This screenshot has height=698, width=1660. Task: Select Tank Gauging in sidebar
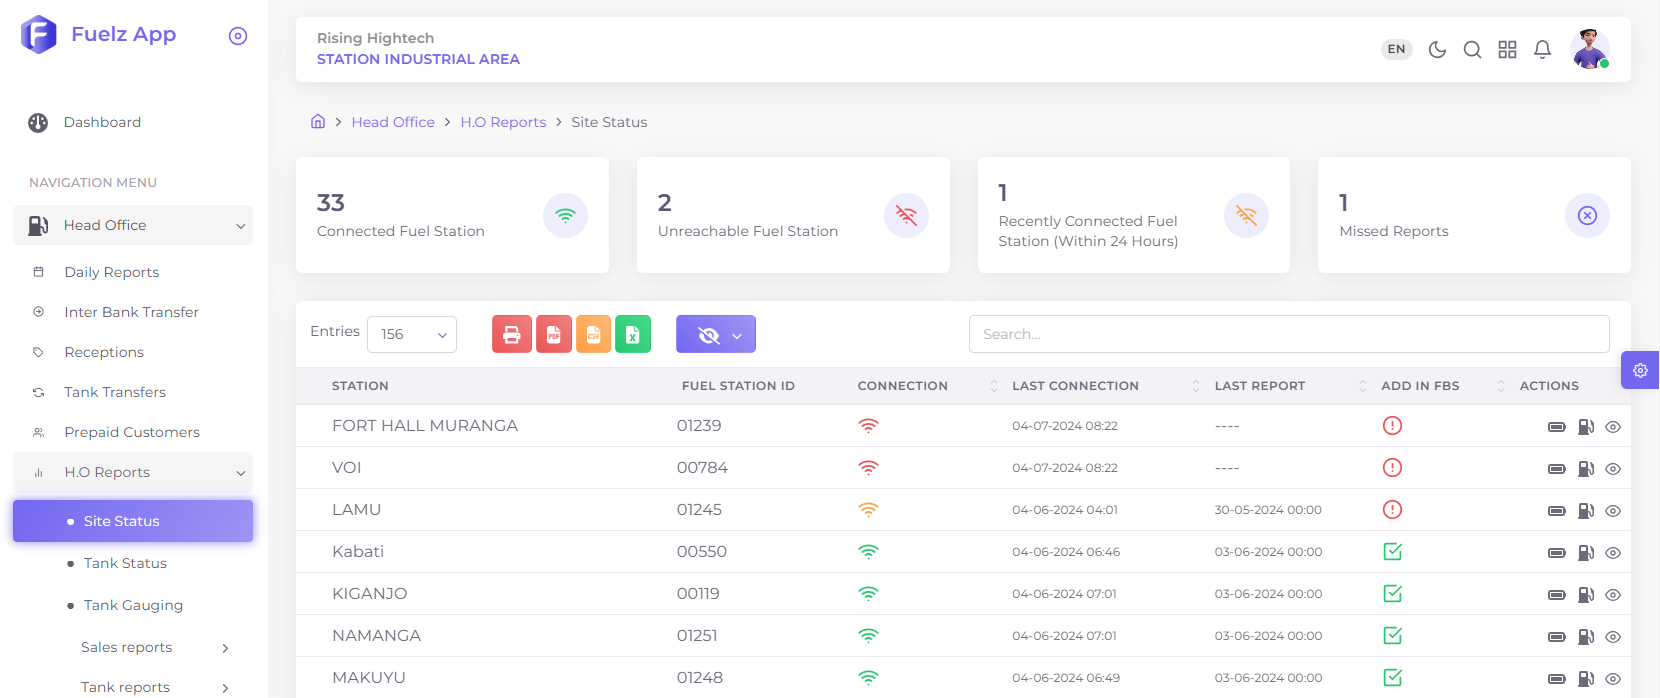coord(133,605)
